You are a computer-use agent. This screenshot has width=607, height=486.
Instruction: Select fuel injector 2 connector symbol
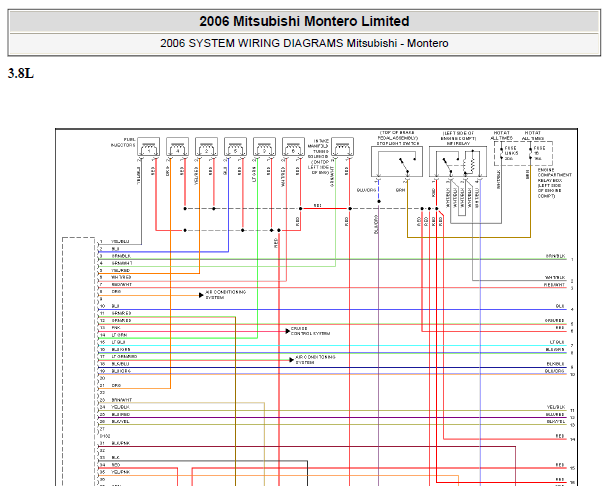coord(206,147)
